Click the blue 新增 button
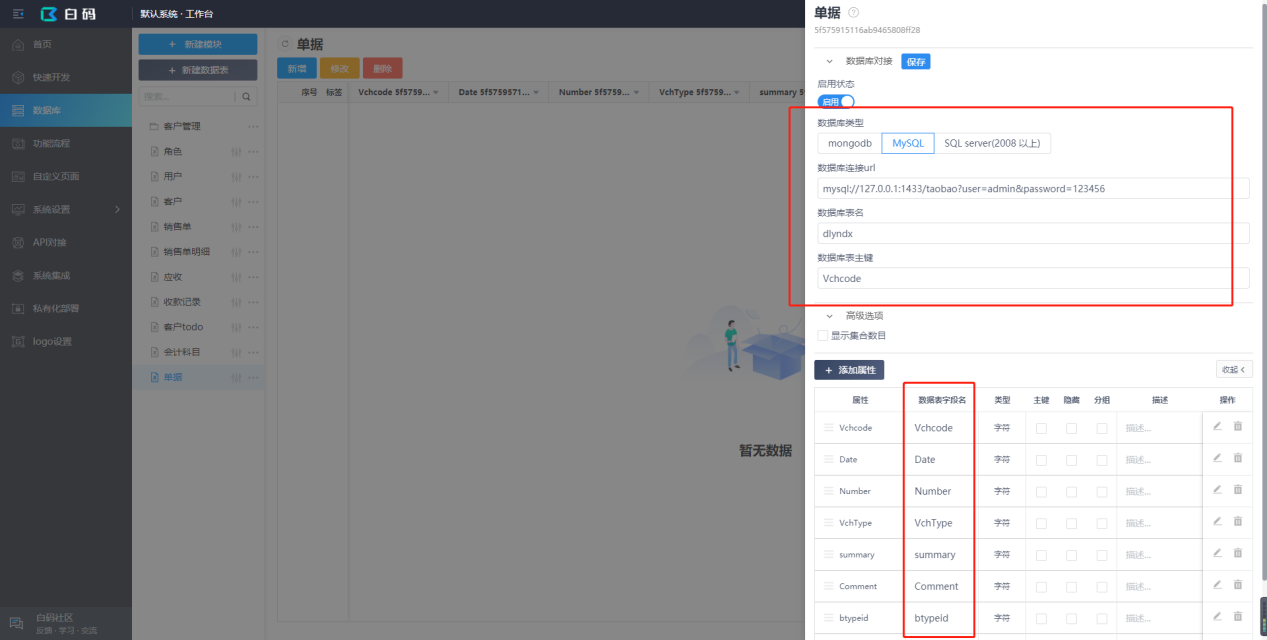The width and height of the screenshot is (1267, 640). pos(297,68)
